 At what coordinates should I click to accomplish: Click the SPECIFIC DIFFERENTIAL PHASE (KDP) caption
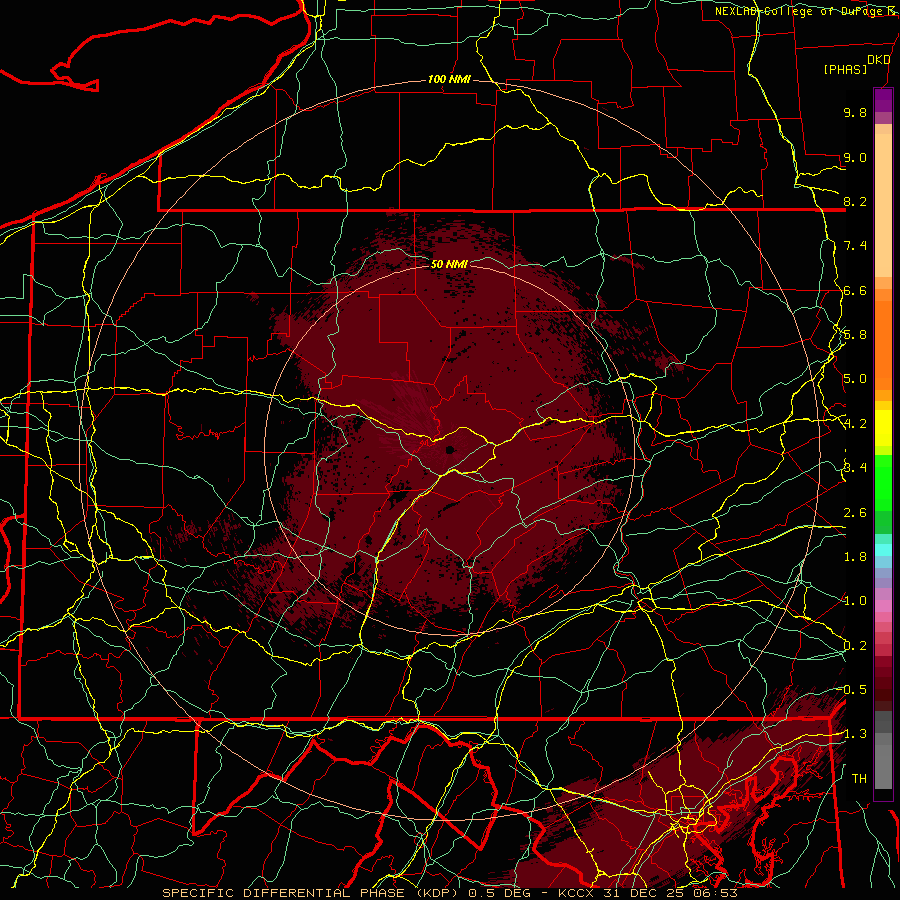(310, 893)
